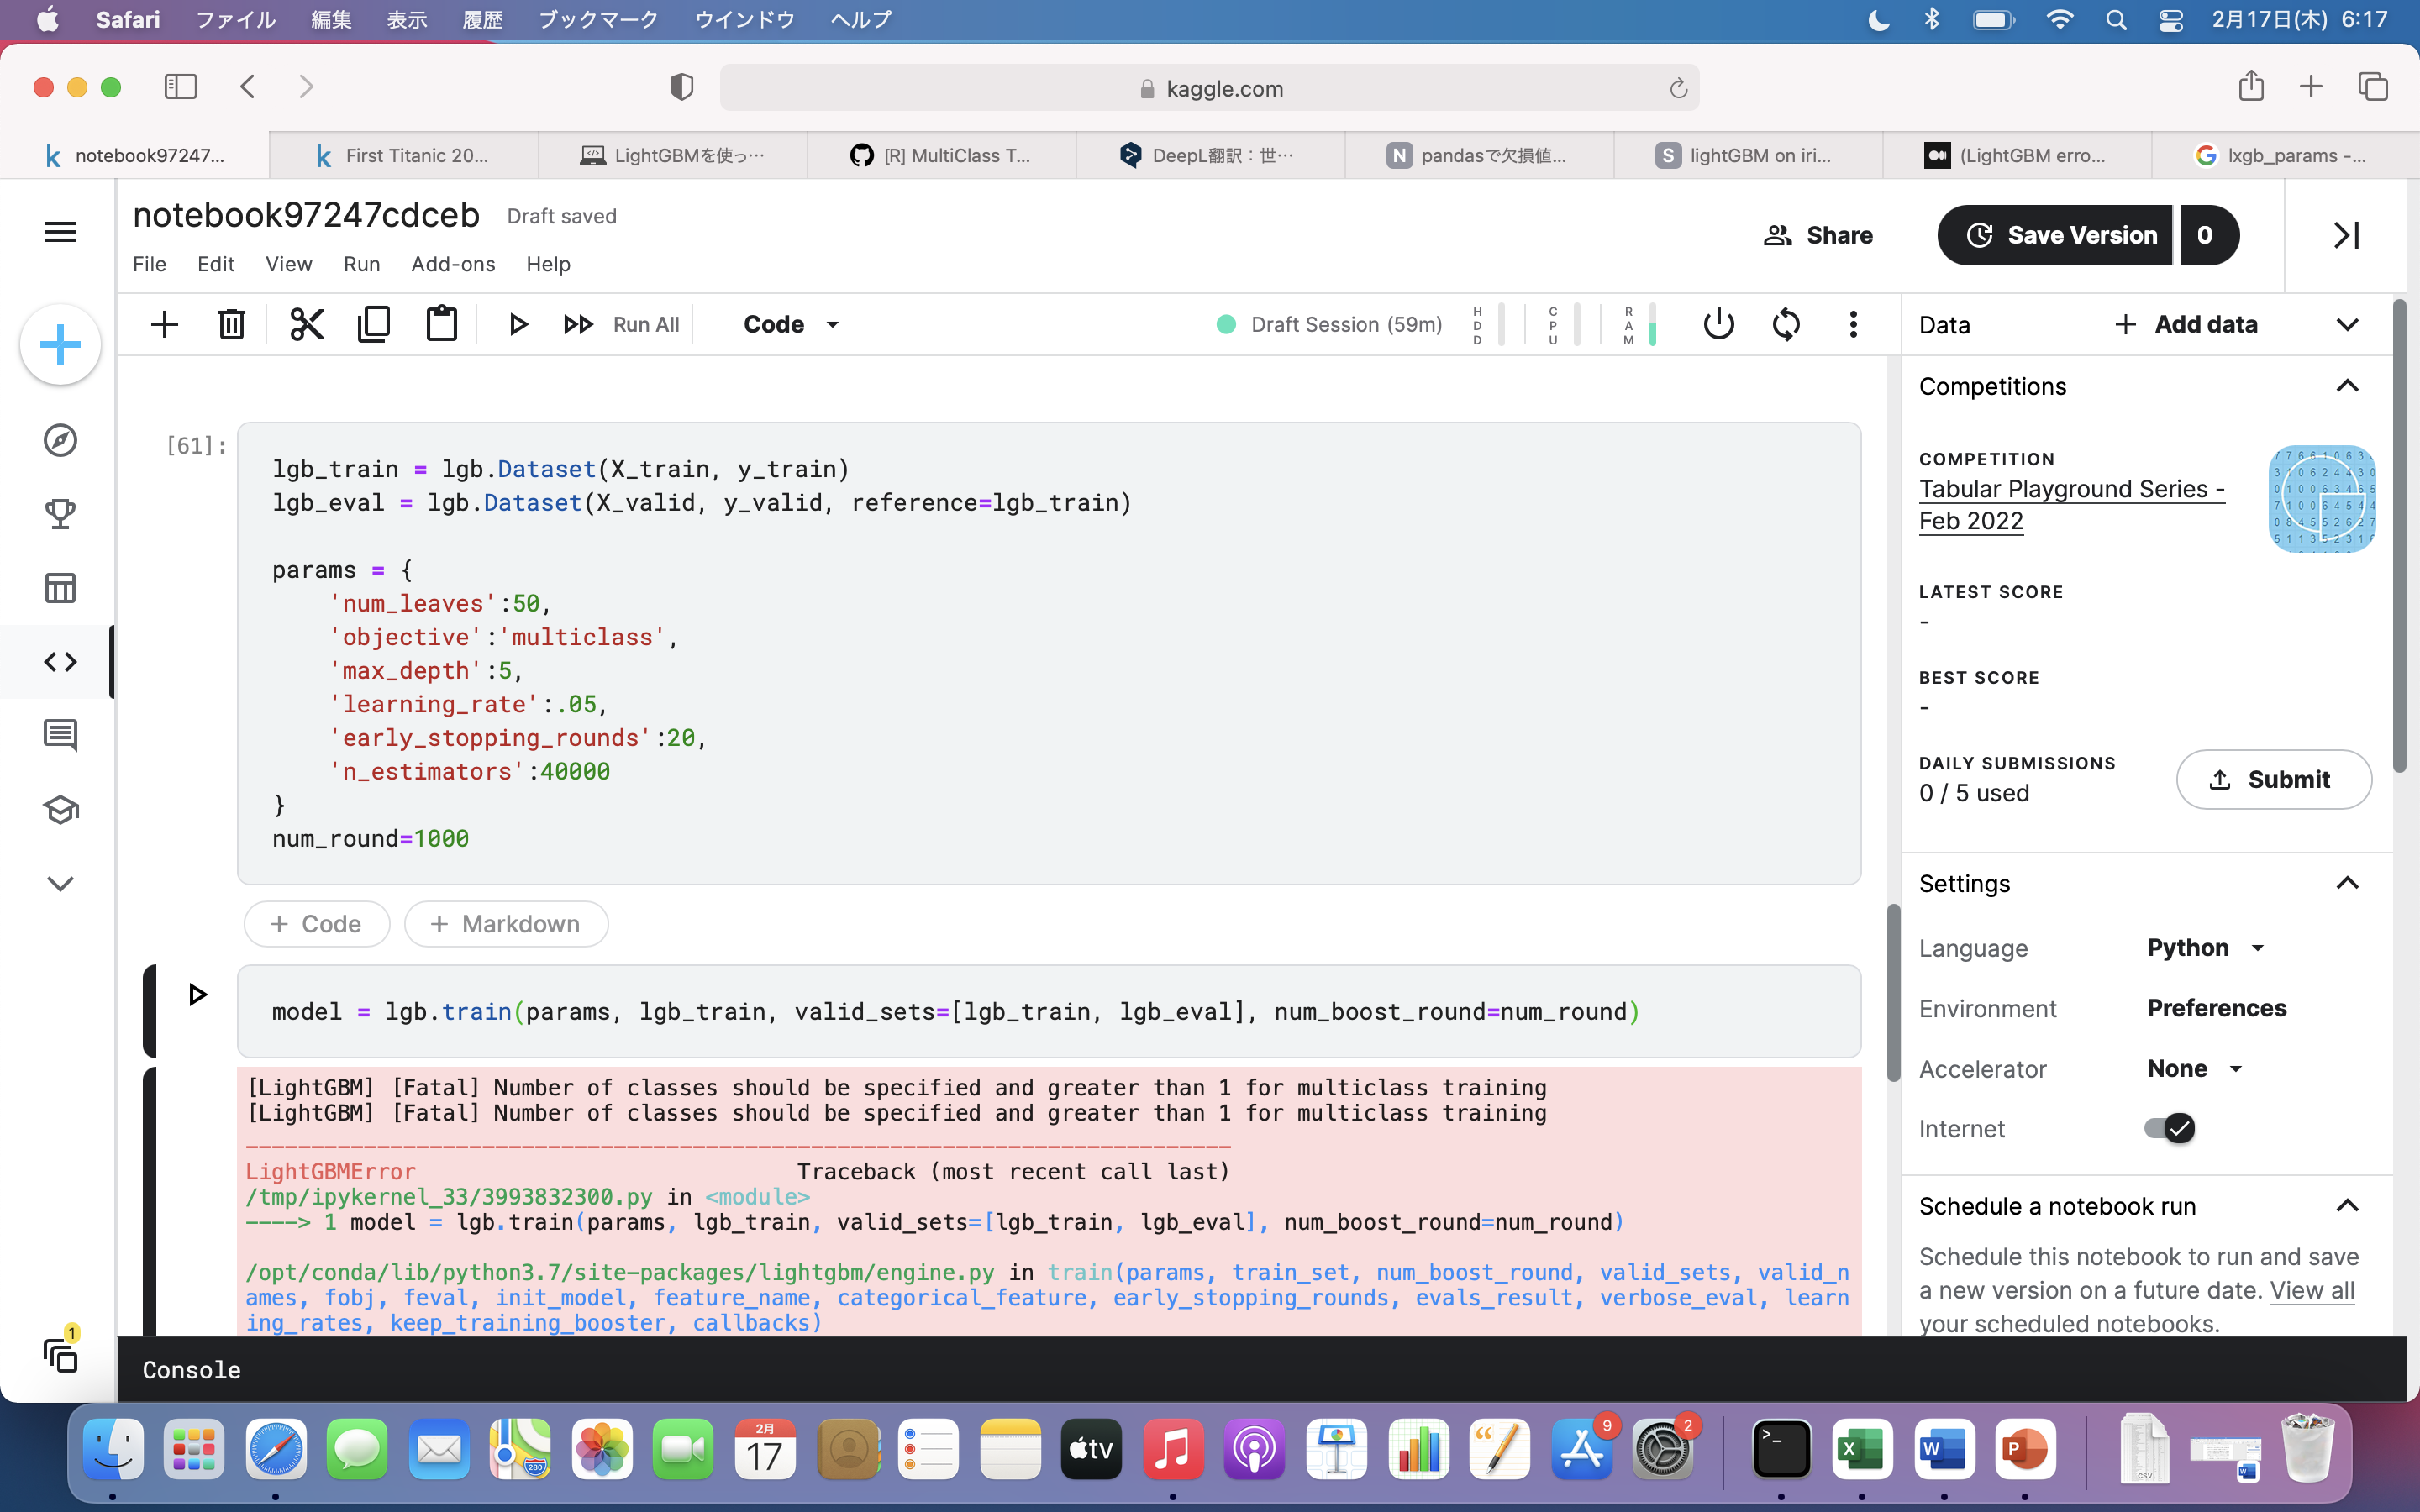Open Language Python dropdown
2420x1512 pixels.
(2205, 948)
